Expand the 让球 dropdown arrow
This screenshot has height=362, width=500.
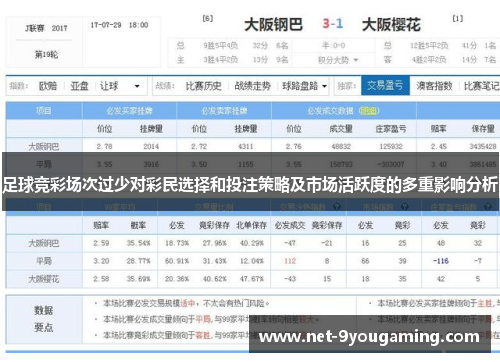137,86
